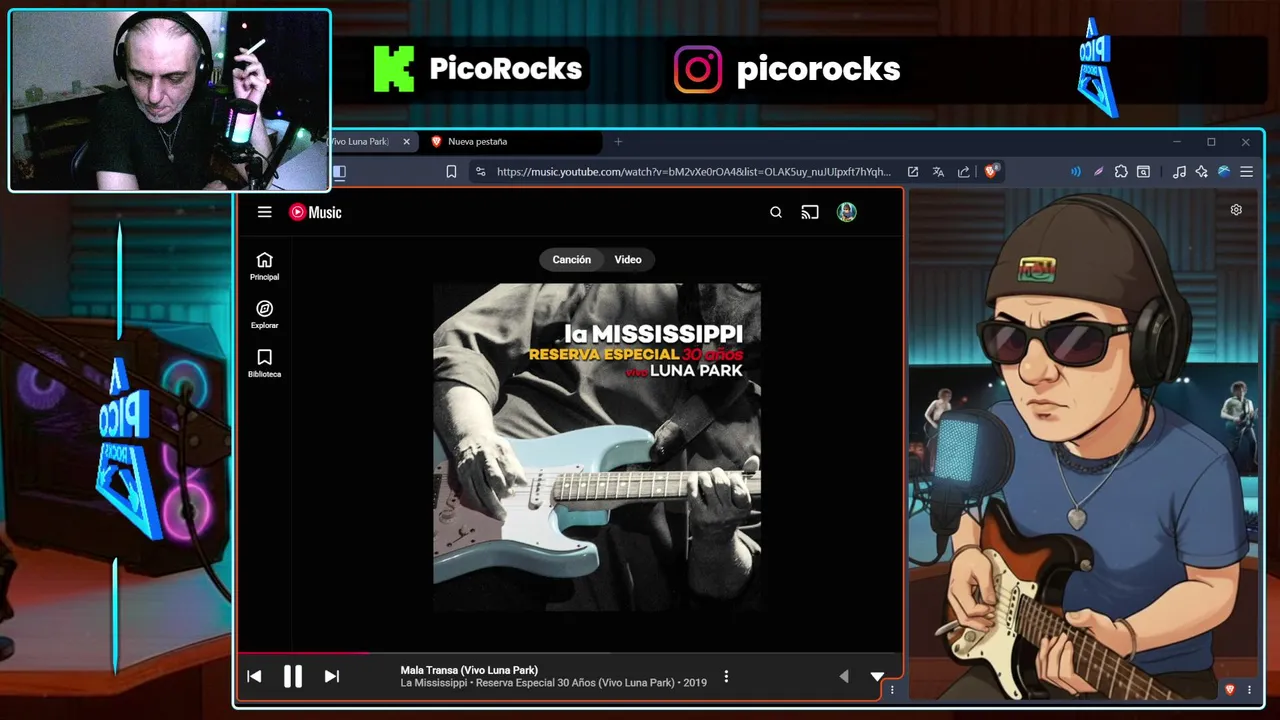
Task: Open the account avatar menu
Action: point(847,212)
